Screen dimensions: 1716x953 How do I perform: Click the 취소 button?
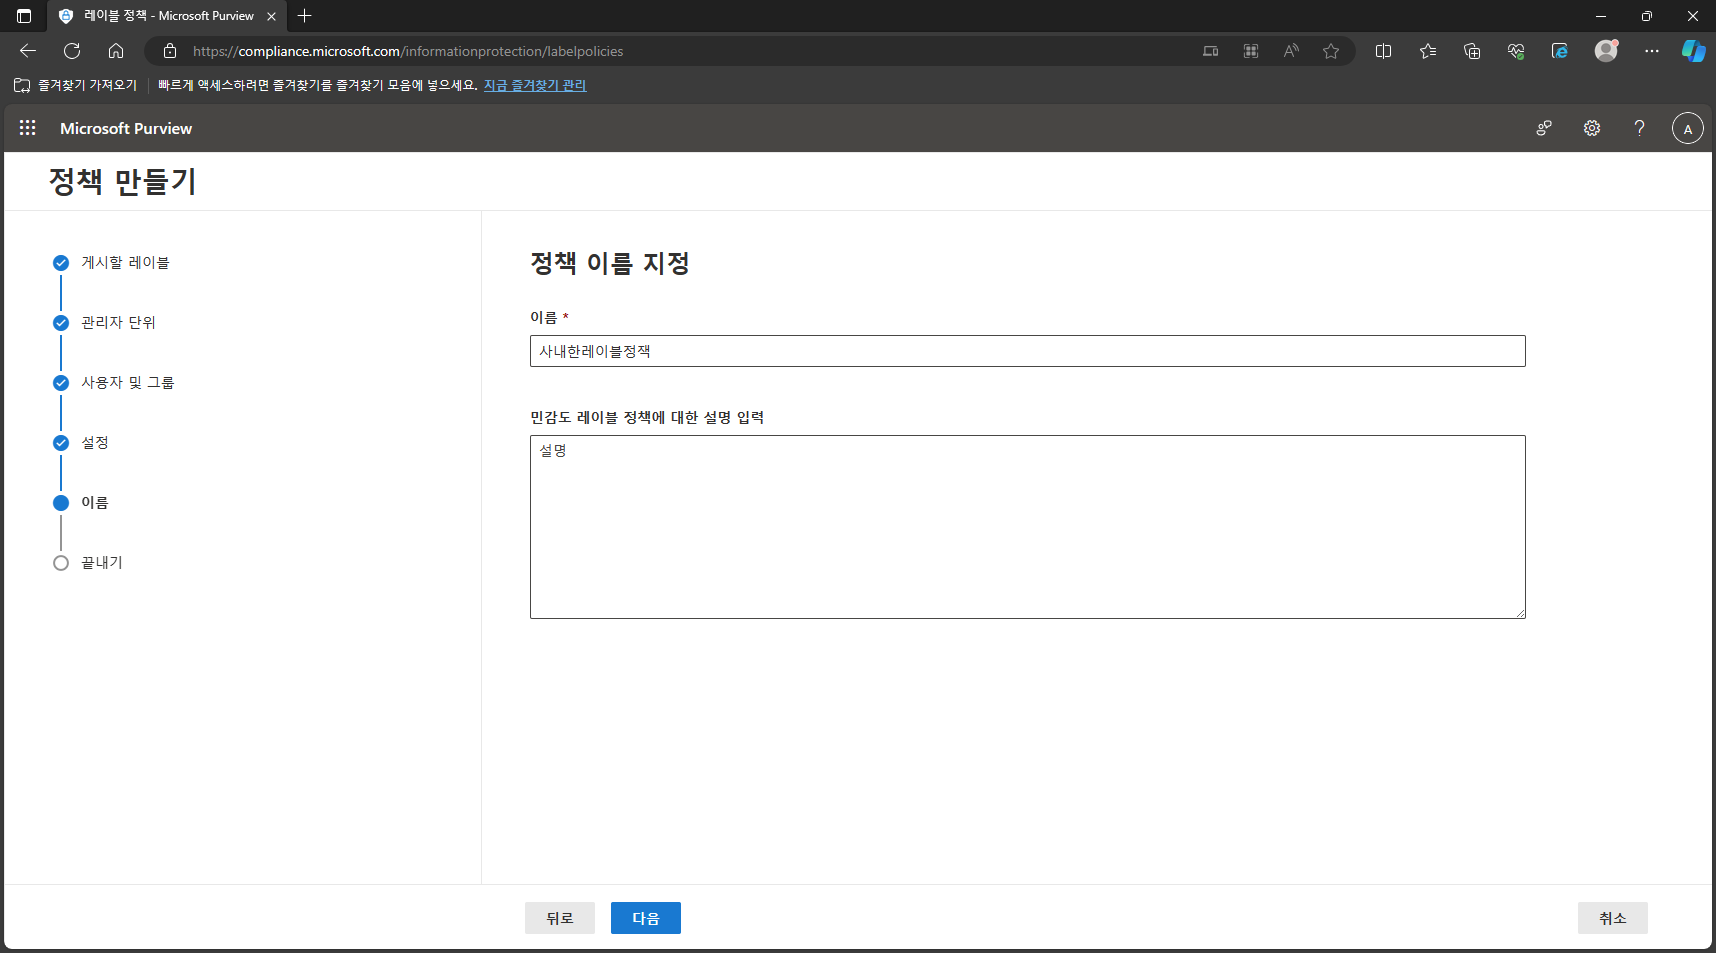coord(1613,918)
